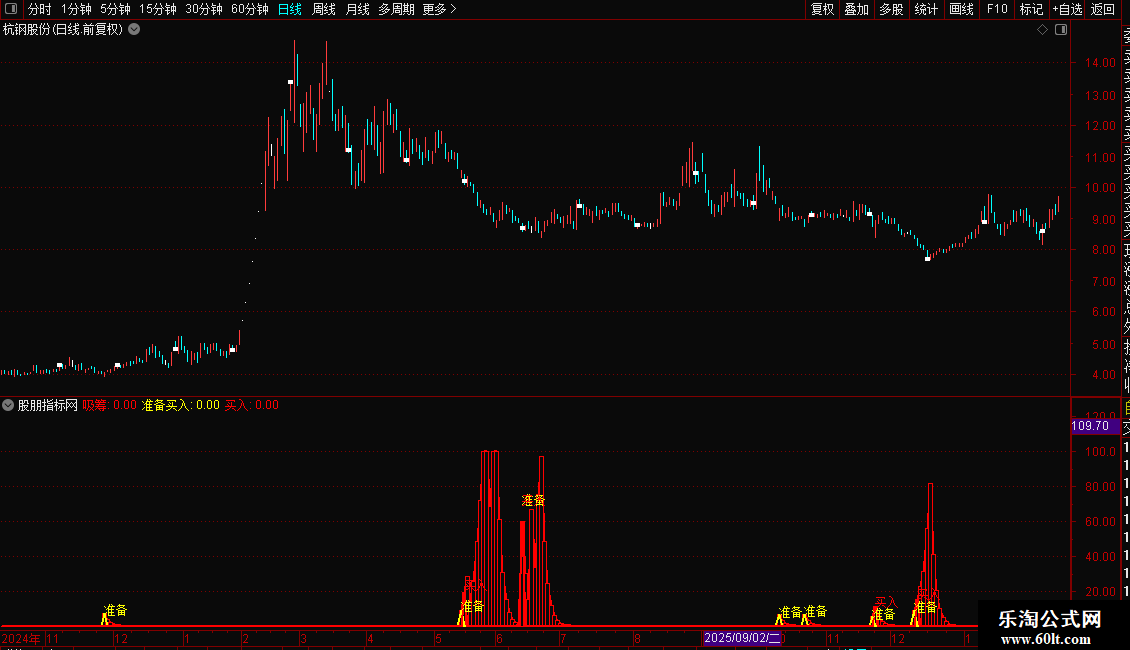The image size is (1130, 650).
Task: Click the diamond icon above price axis
Action: point(1042,30)
